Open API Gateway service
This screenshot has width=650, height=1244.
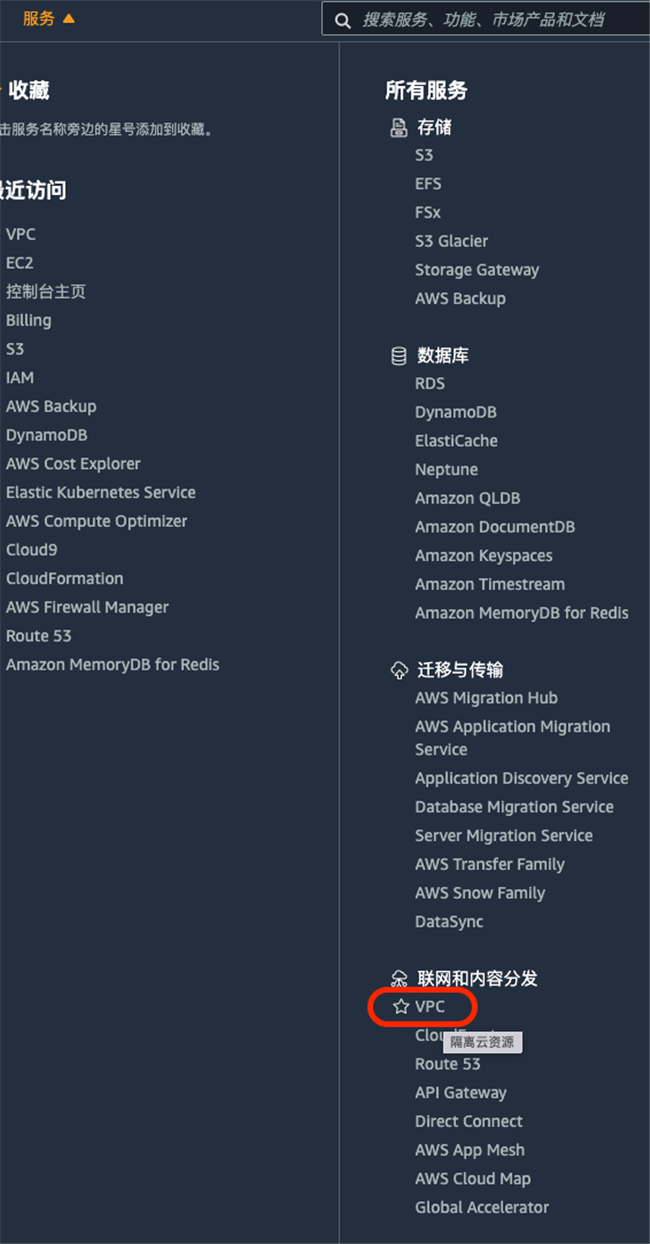(461, 1093)
